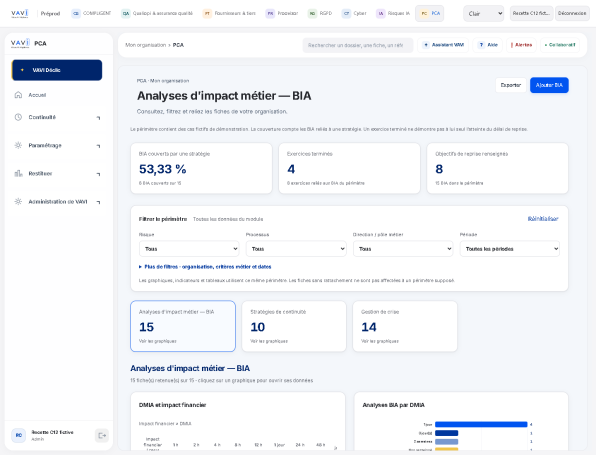Click the Objectifs de reprise renseignés value 8
Screen dimensions: 596x455
coord(439,169)
